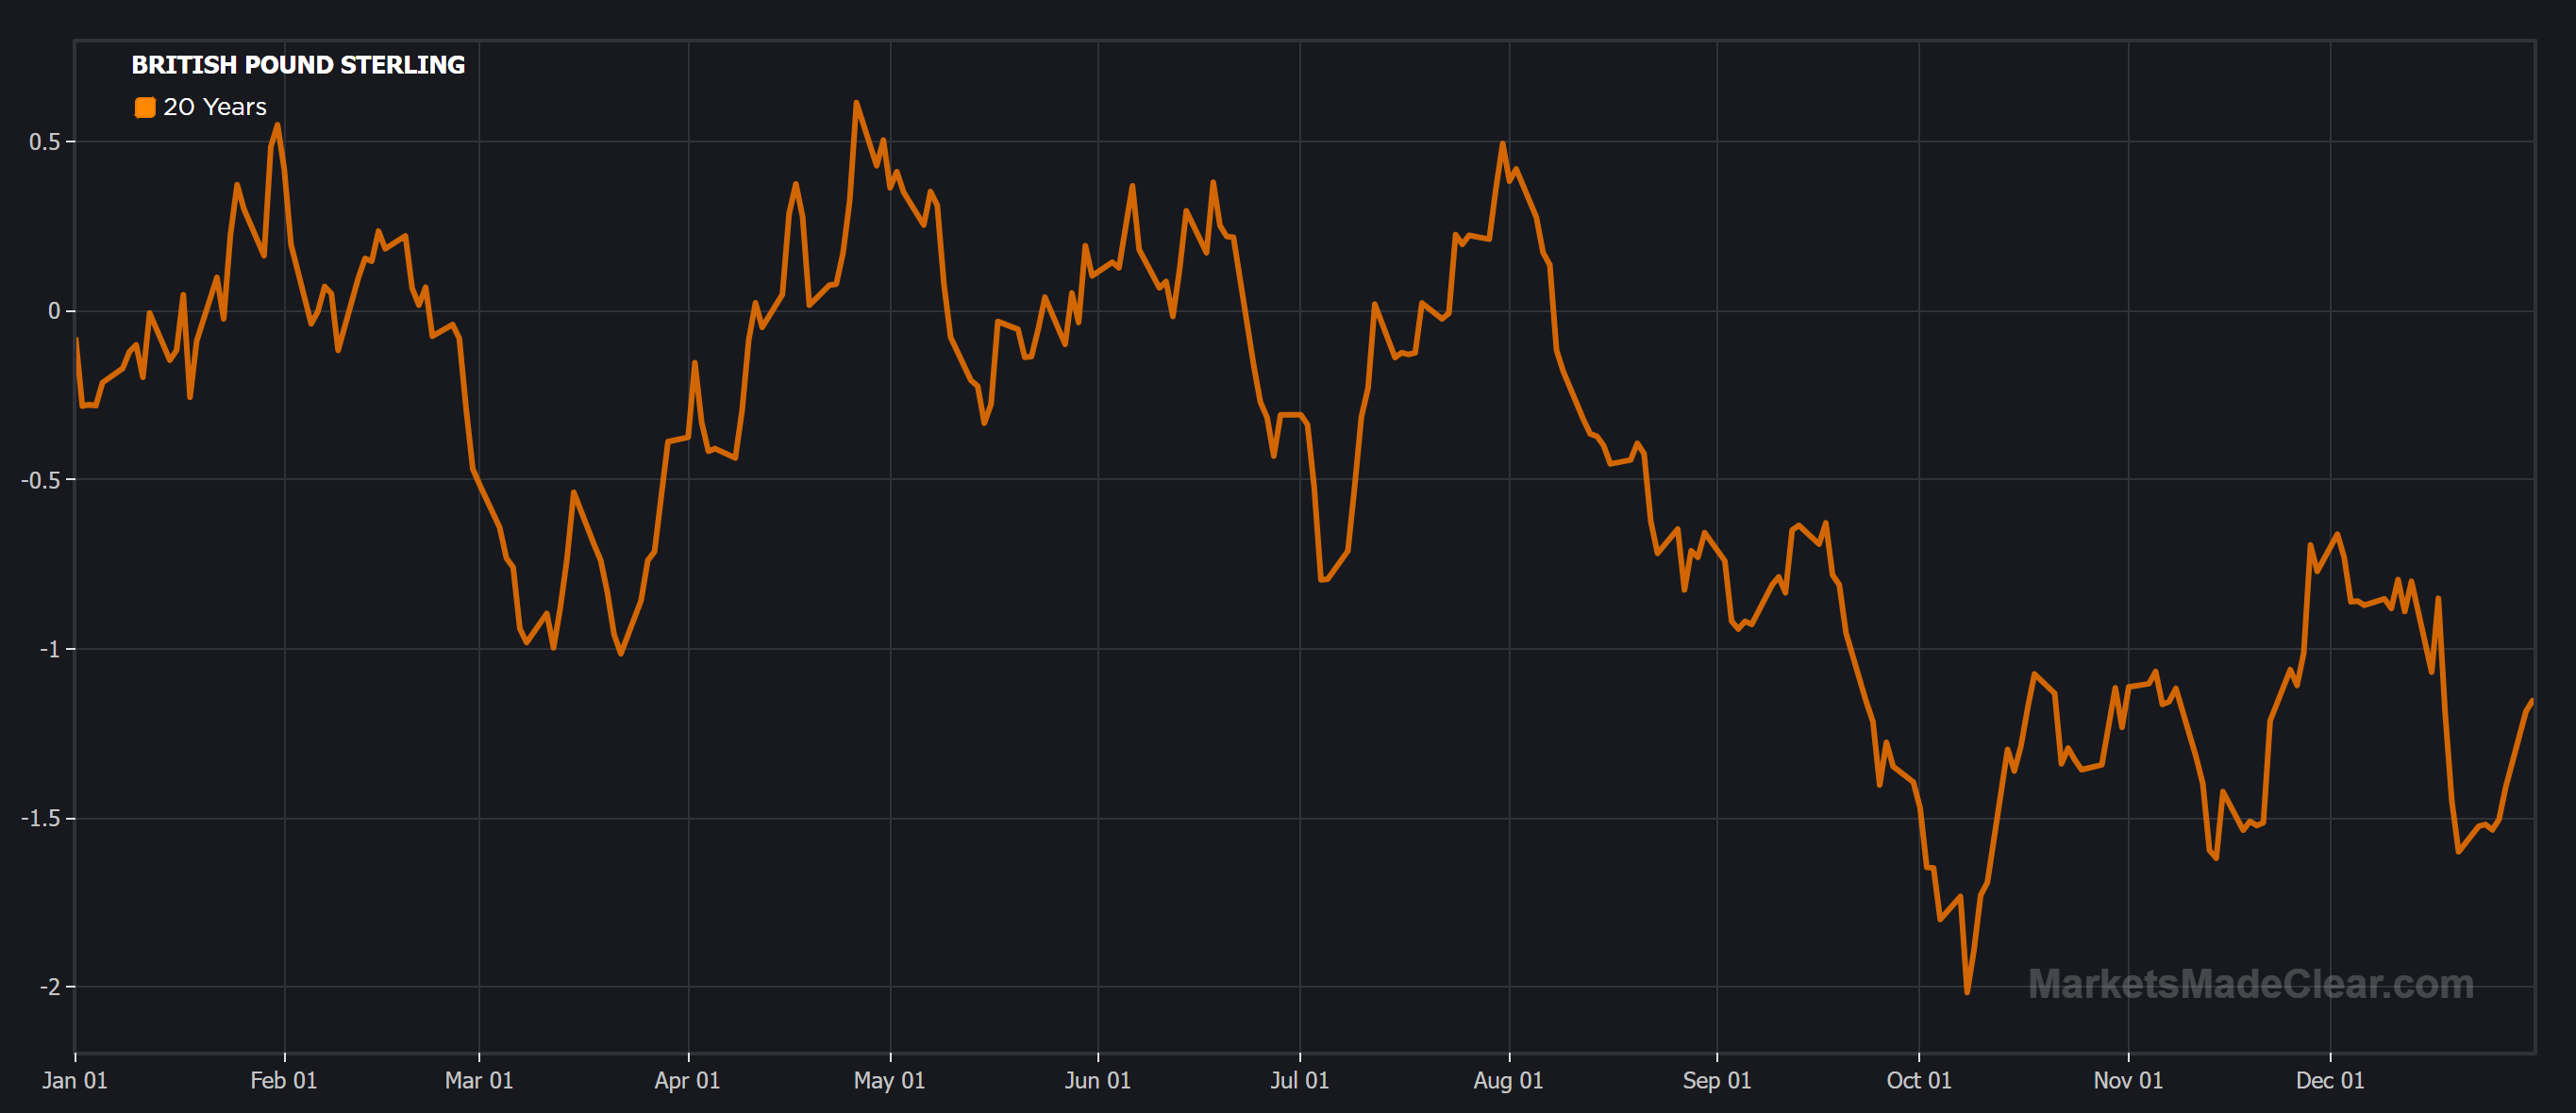
Task: Click the Oct 01 x-axis label
Action: 1918,1080
